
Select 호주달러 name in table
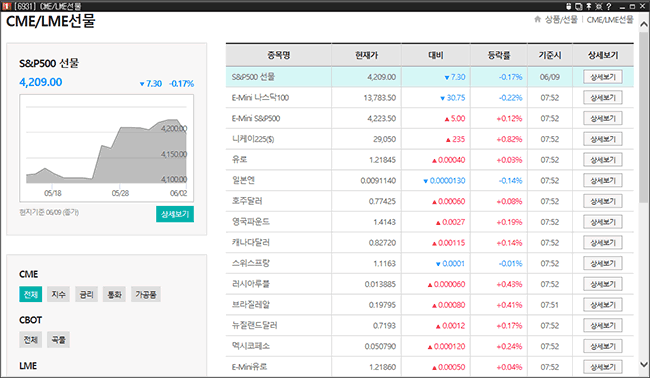(x=247, y=201)
